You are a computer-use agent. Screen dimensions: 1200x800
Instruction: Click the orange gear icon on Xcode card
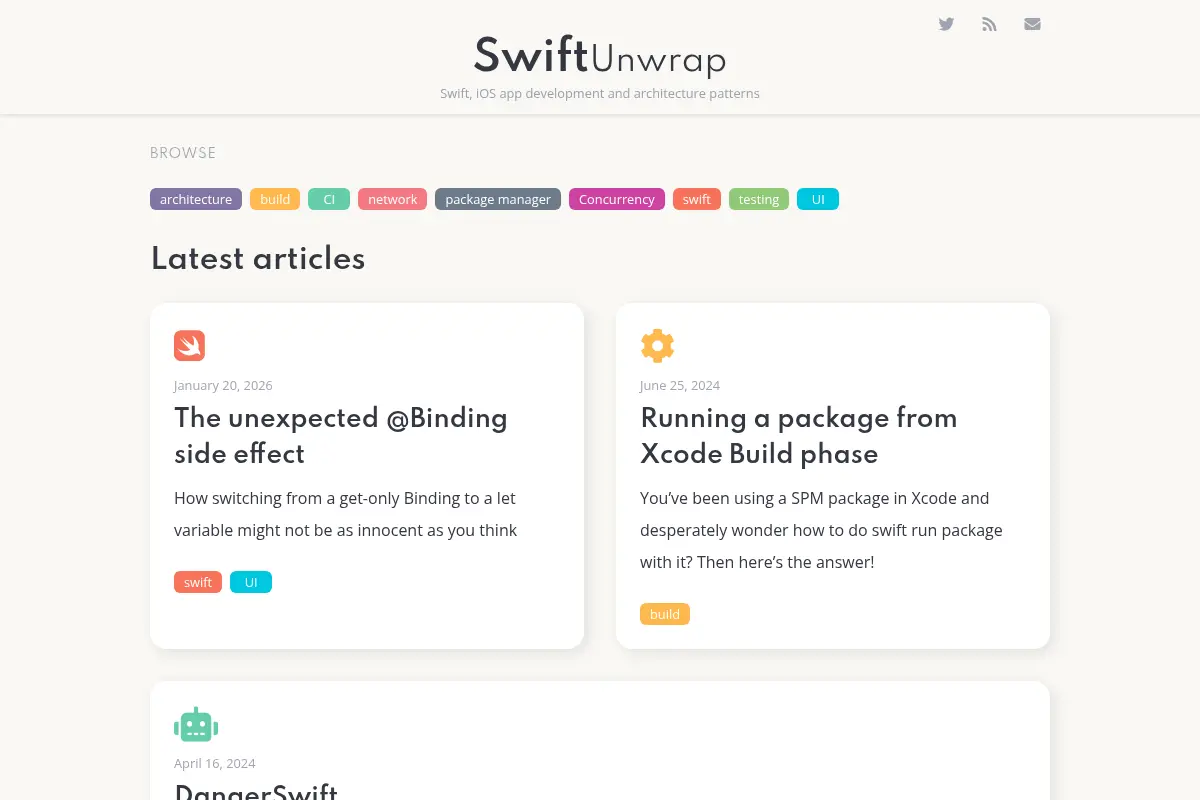click(657, 346)
